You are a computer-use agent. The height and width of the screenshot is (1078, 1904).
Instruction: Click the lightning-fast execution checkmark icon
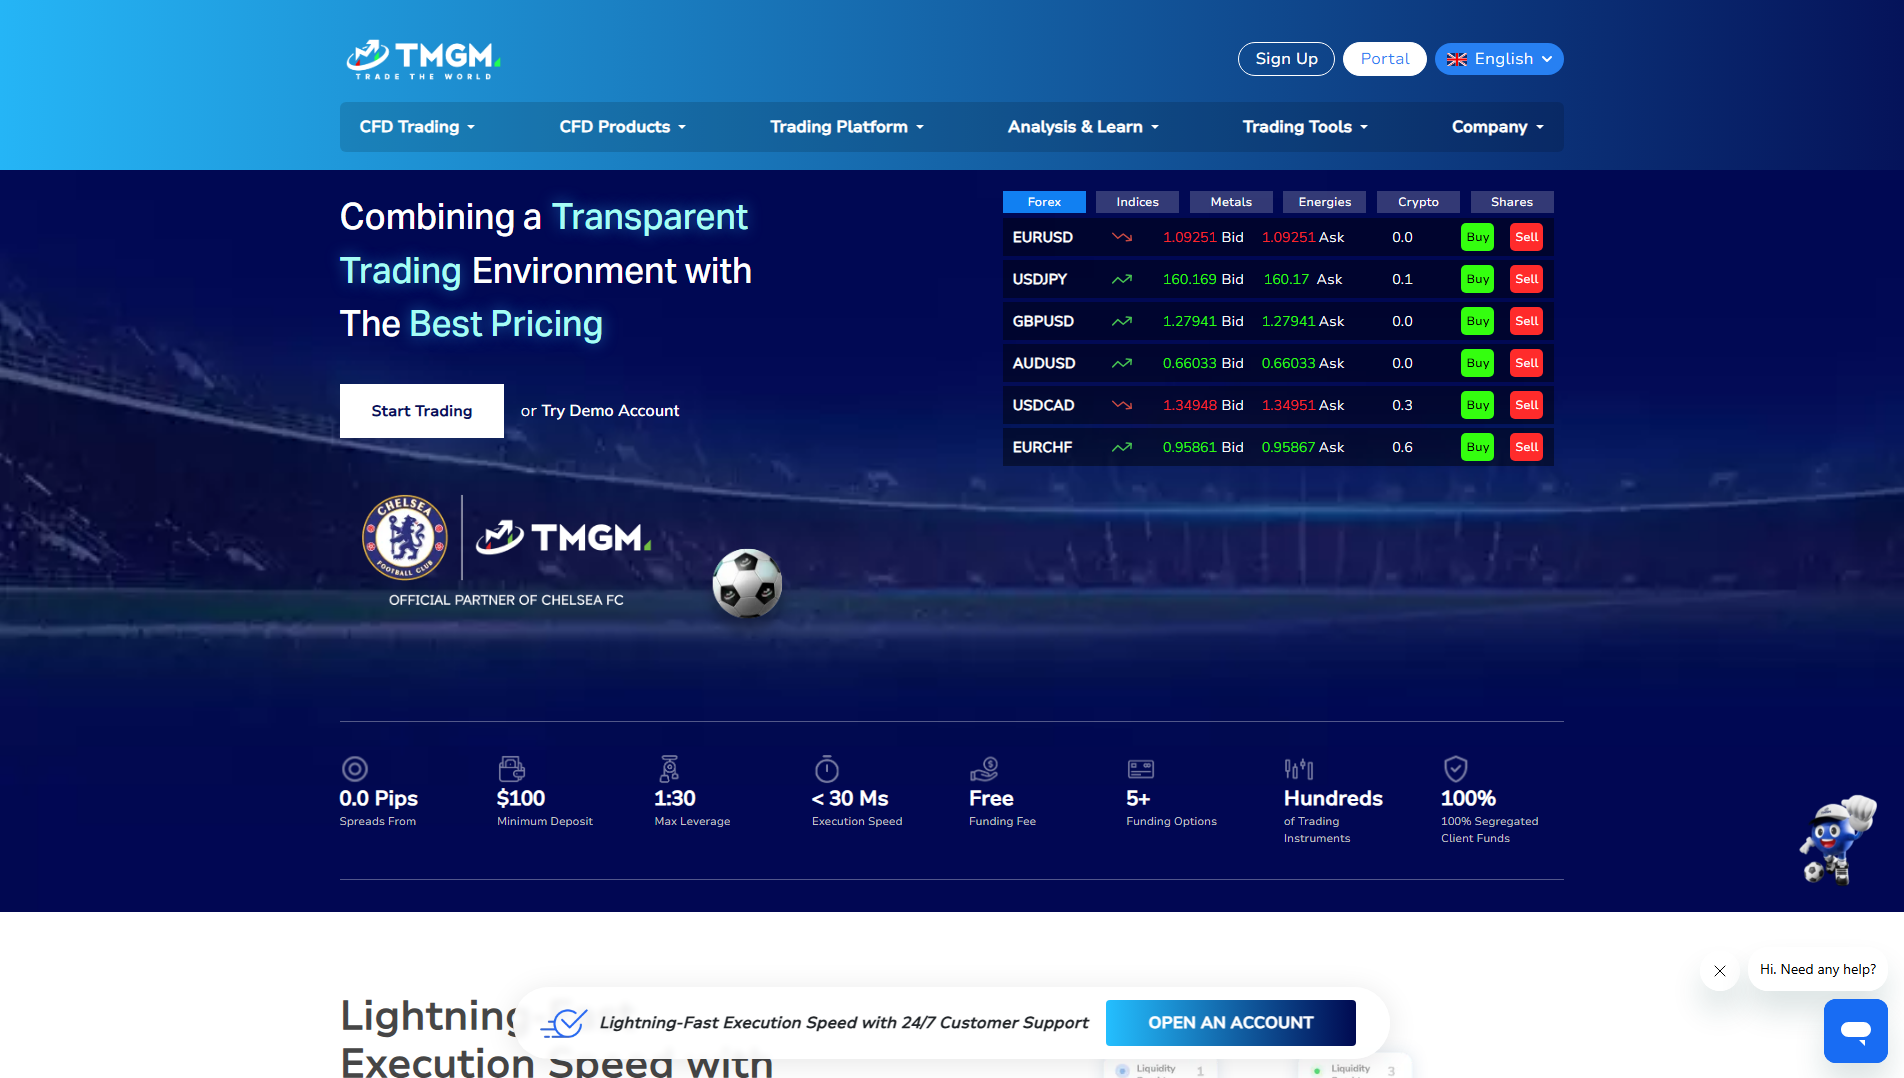point(564,1023)
